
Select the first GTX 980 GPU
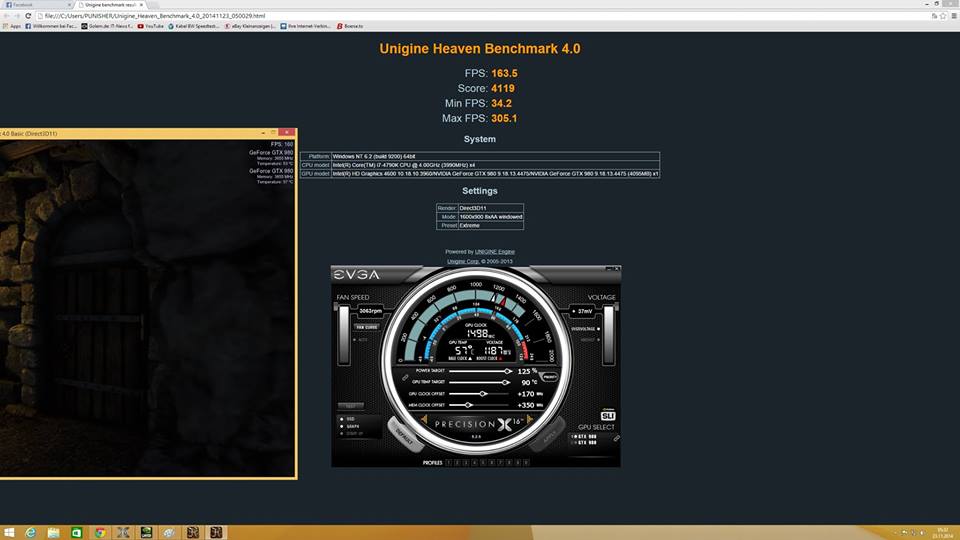(584, 437)
